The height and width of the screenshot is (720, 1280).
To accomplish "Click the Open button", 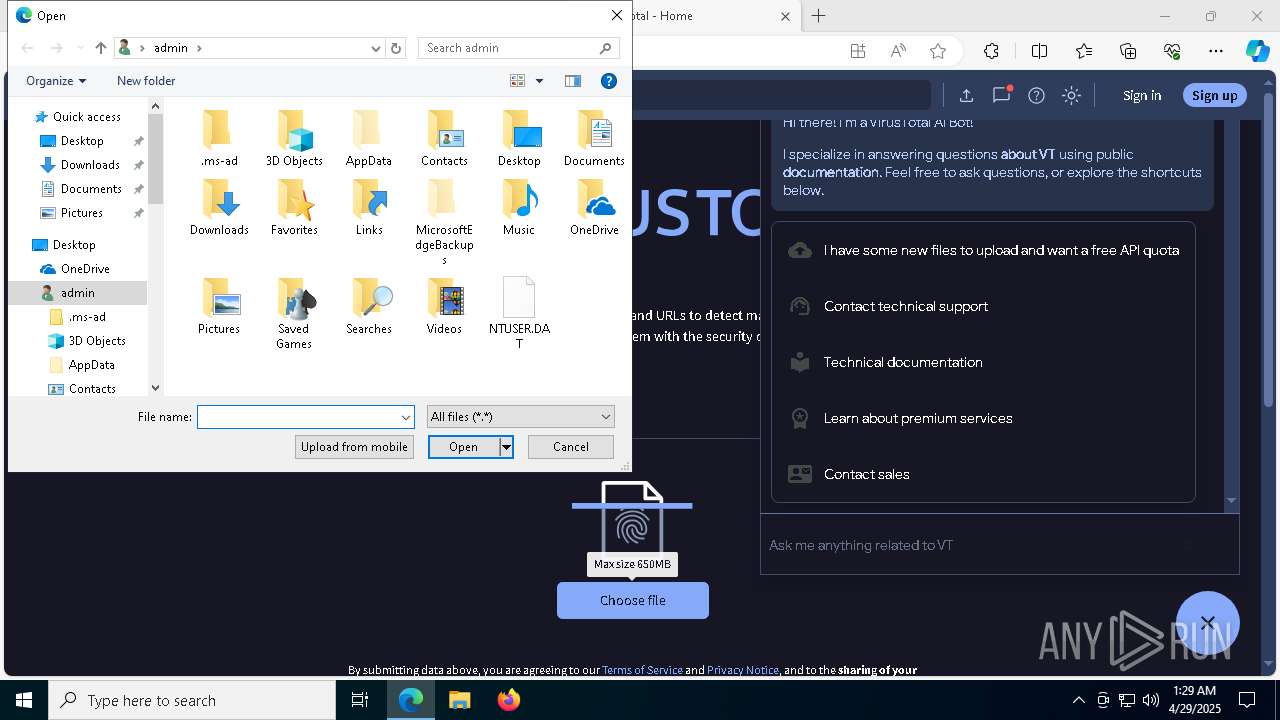I will 464,447.
